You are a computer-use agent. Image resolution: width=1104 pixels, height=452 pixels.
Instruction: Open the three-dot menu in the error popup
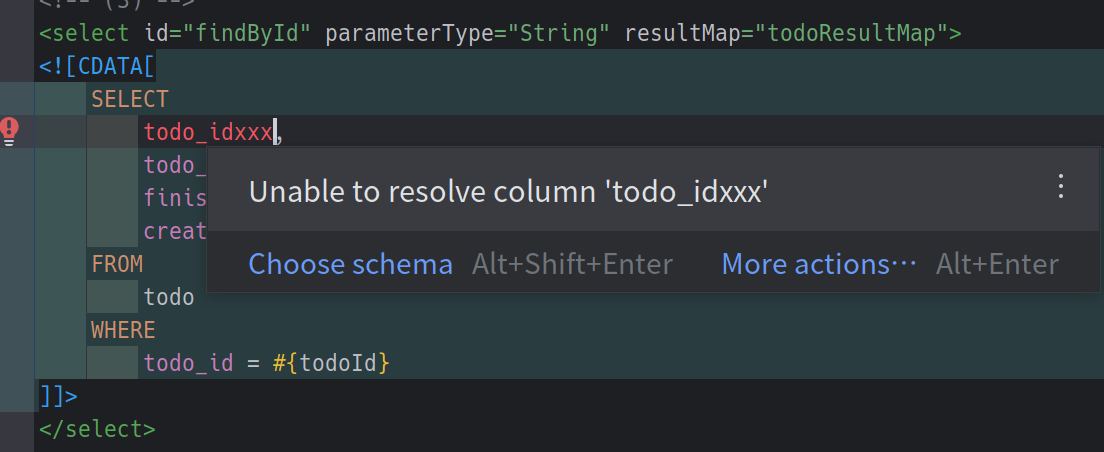click(x=1062, y=187)
